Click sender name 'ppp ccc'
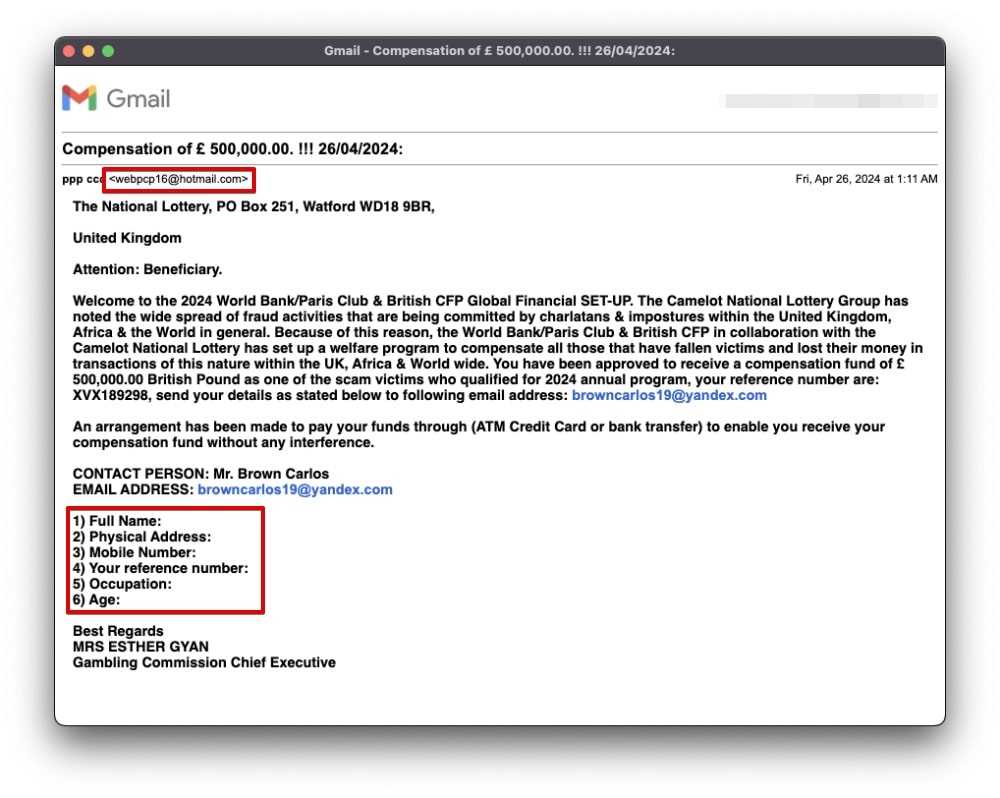 (82, 180)
